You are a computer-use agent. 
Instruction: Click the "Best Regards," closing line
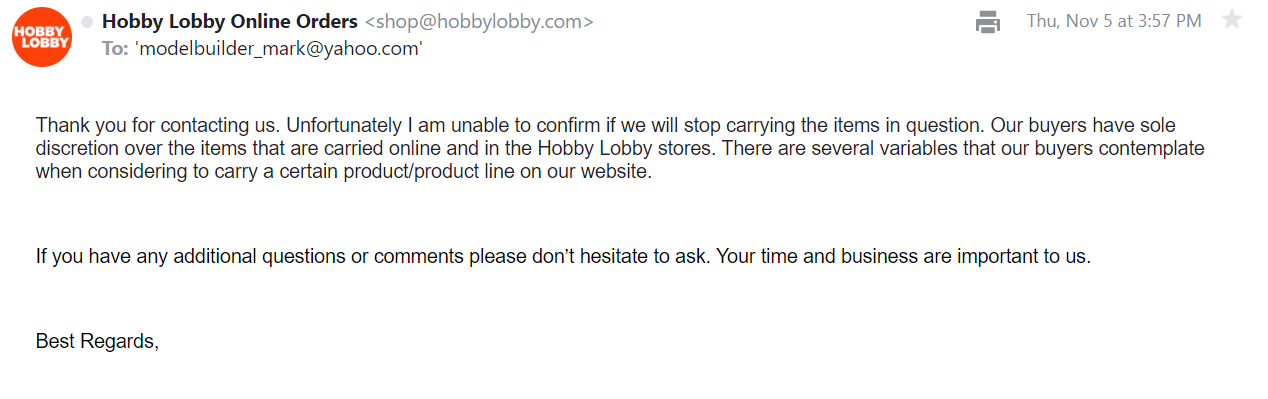coord(98,341)
